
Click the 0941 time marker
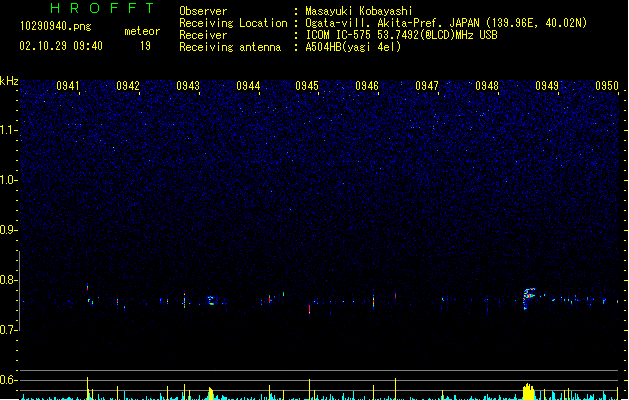click(x=68, y=86)
